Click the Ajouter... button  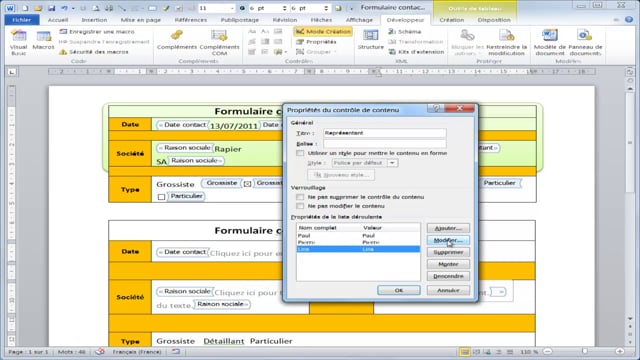point(448,228)
